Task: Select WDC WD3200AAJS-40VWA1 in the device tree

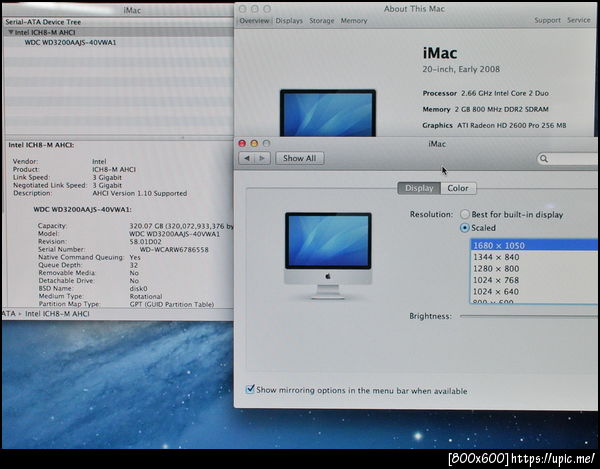Action: tap(70, 42)
